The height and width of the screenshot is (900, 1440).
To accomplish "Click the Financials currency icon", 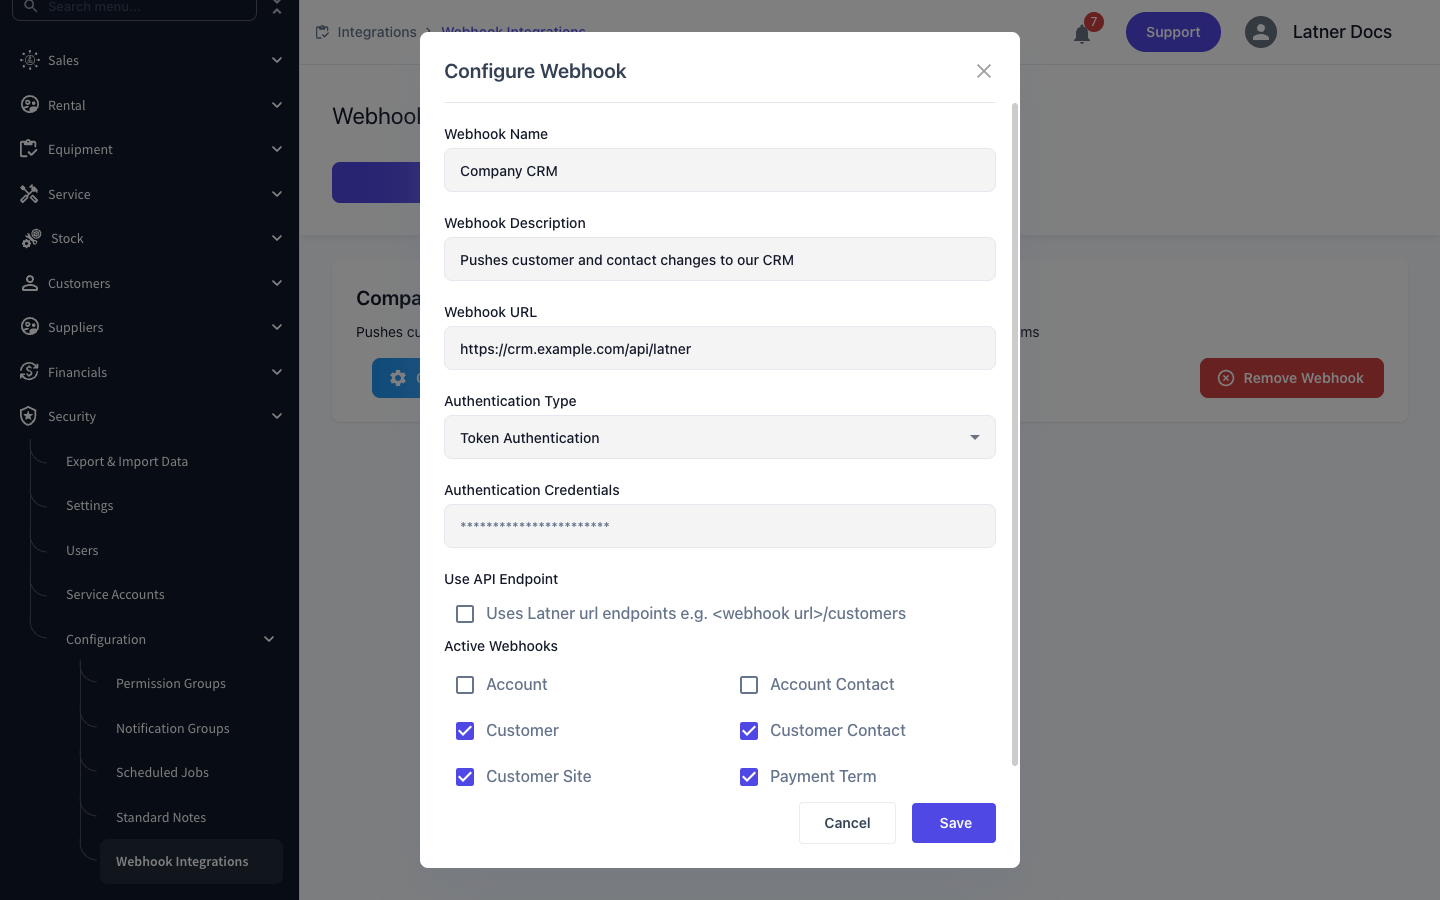I will [29, 372].
